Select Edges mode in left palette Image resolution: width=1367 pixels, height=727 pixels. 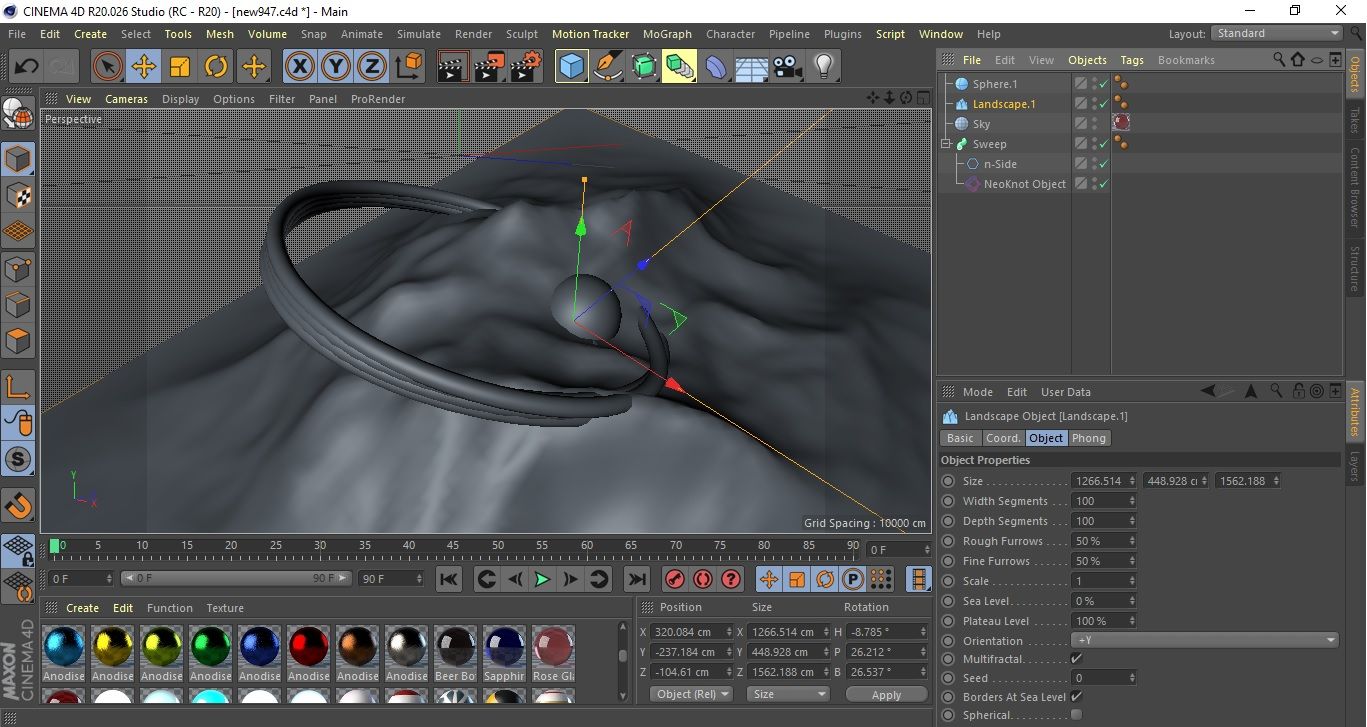18,304
